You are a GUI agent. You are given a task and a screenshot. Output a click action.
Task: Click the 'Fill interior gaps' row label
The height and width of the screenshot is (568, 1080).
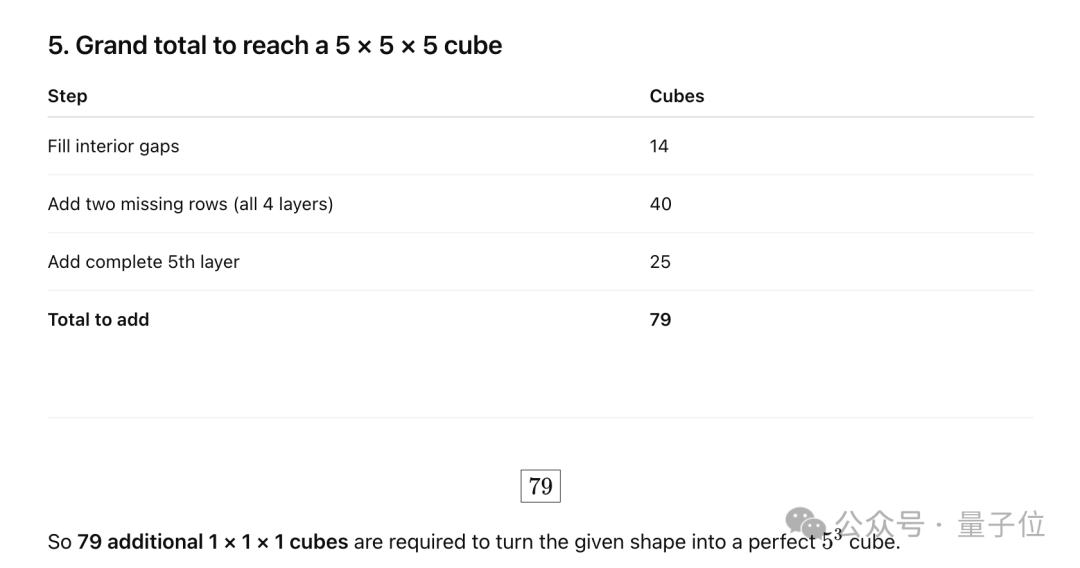[113, 146]
